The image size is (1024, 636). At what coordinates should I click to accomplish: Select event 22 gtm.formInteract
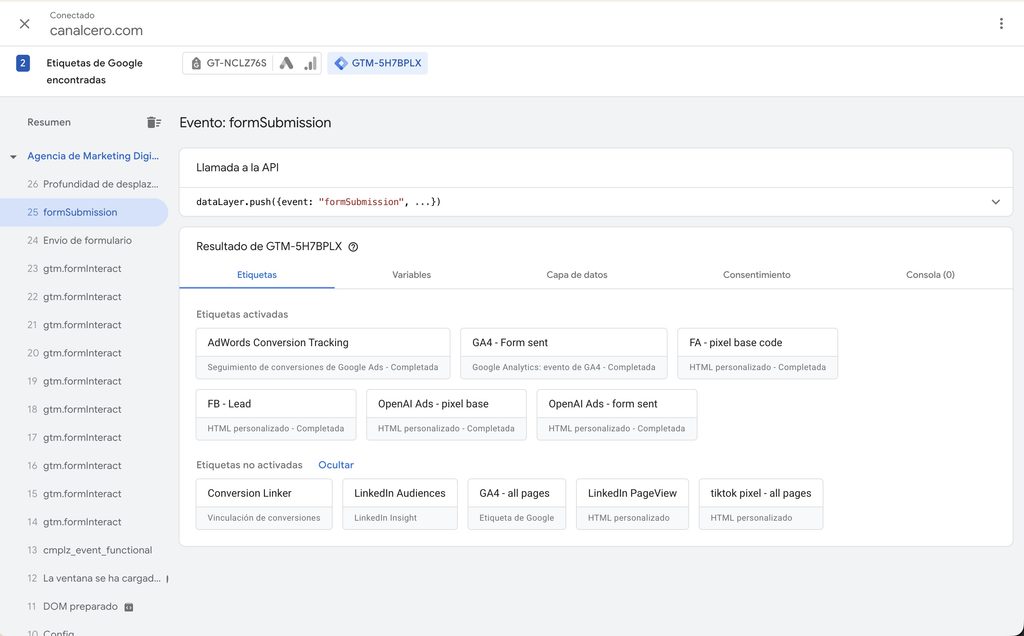(84, 296)
